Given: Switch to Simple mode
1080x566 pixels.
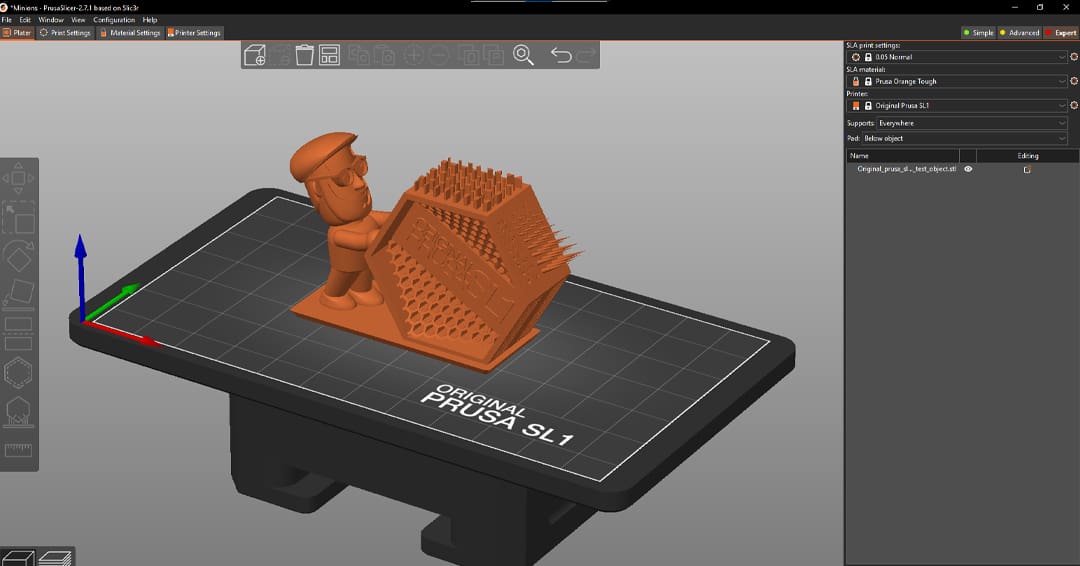Looking at the screenshot, I should click(x=978, y=32).
